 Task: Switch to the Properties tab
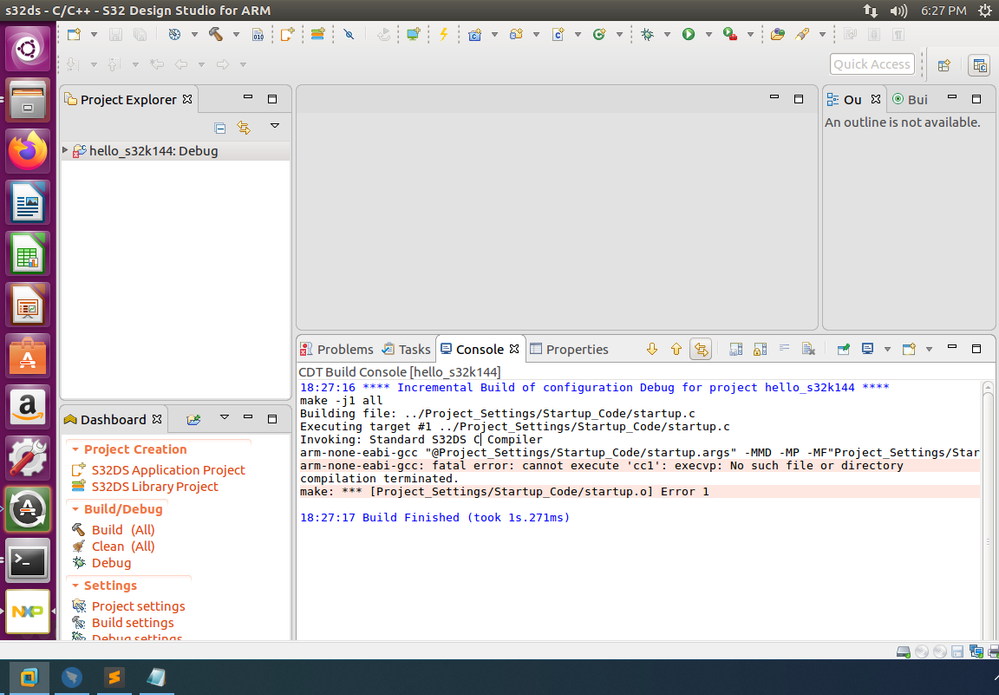point(569,349)
